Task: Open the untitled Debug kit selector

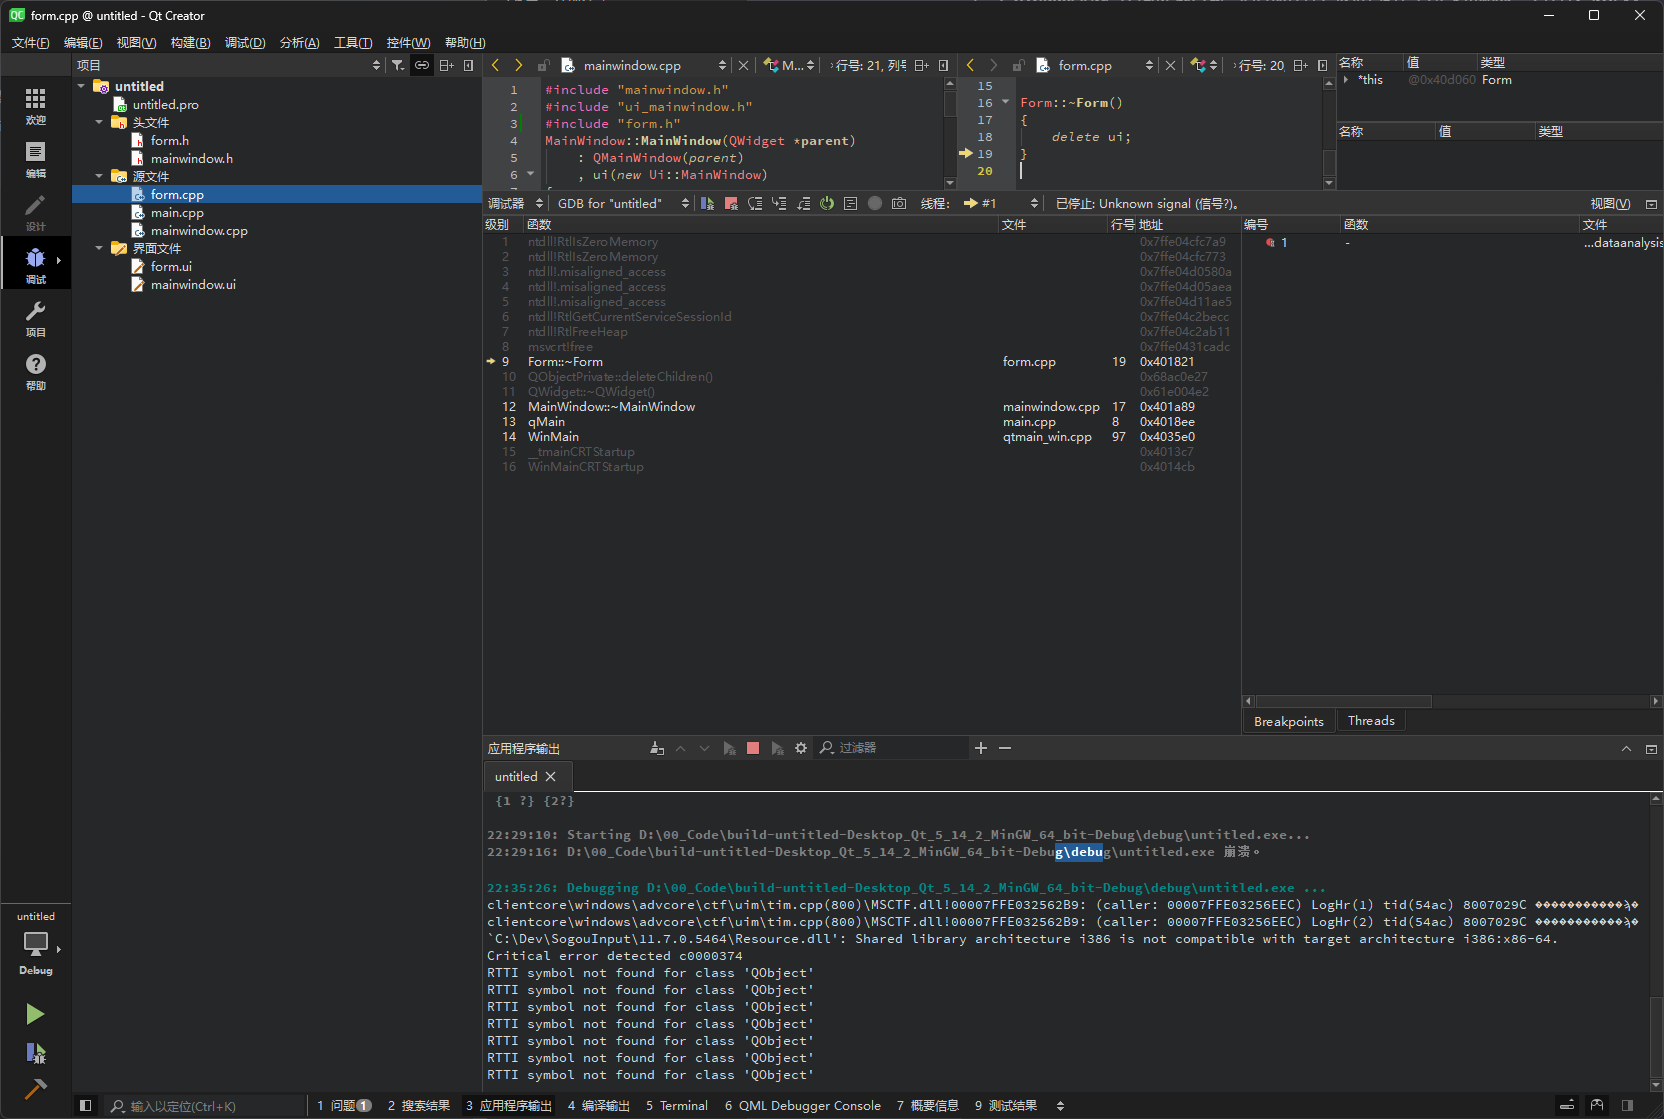Action: point(35,943)
